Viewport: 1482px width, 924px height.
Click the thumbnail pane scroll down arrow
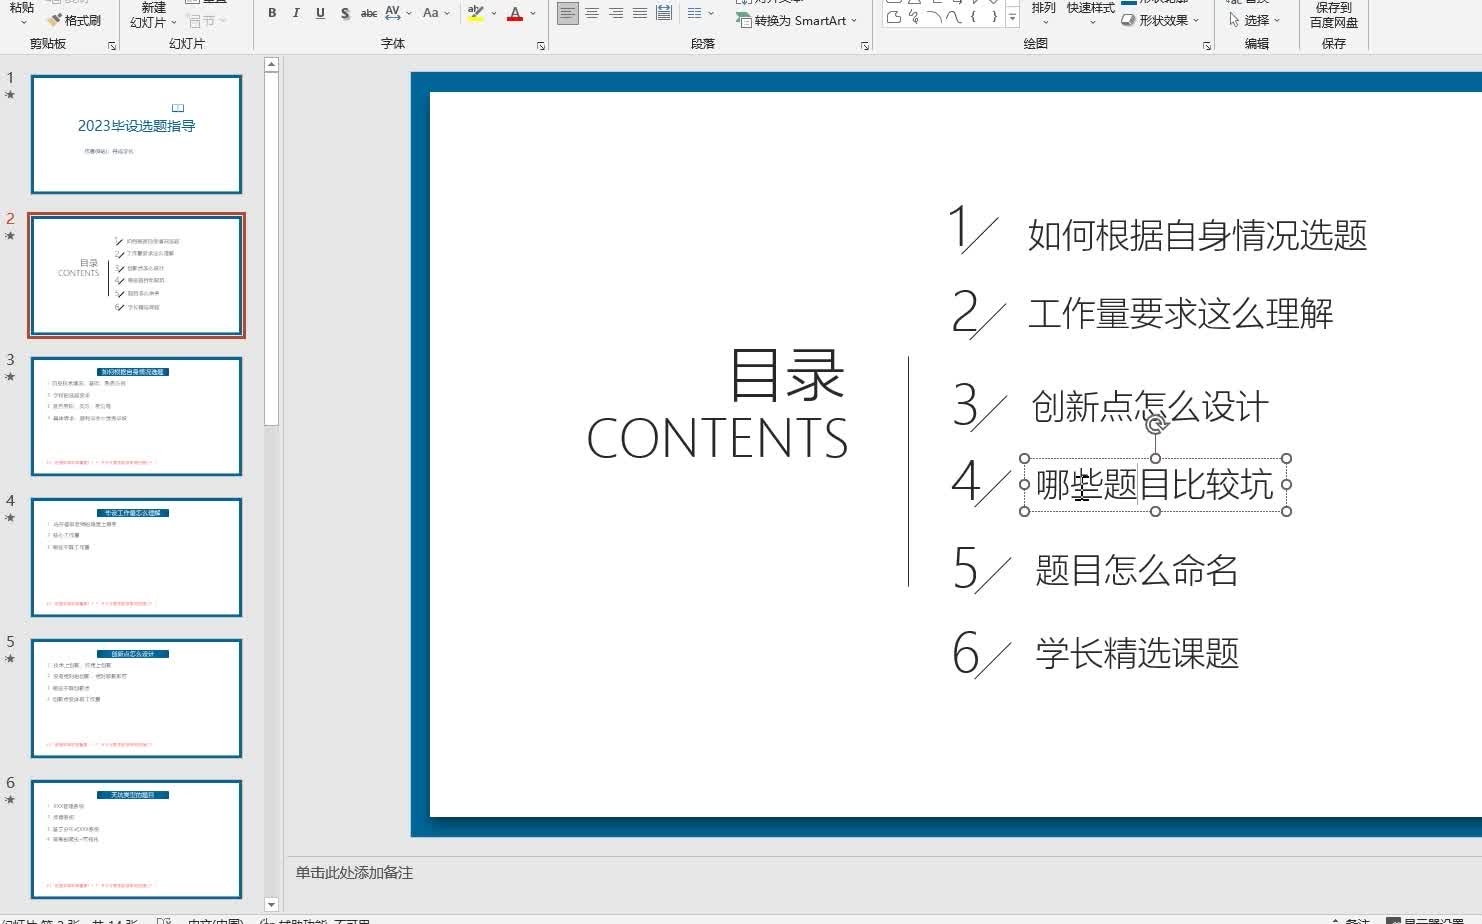click(271, 904)
